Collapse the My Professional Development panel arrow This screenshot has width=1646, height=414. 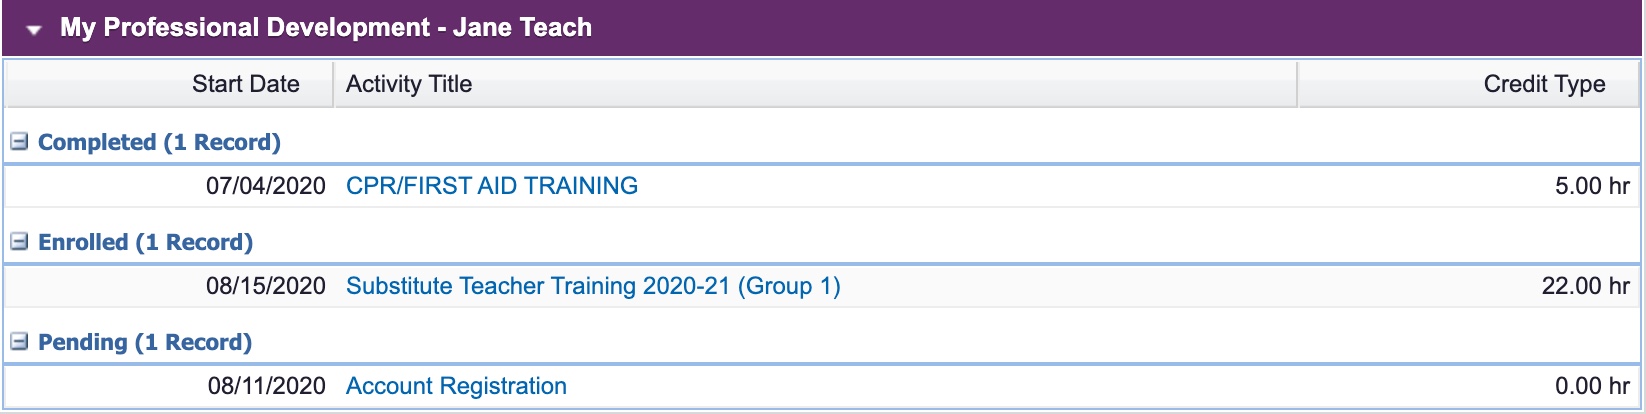click(x=34, y=30)
